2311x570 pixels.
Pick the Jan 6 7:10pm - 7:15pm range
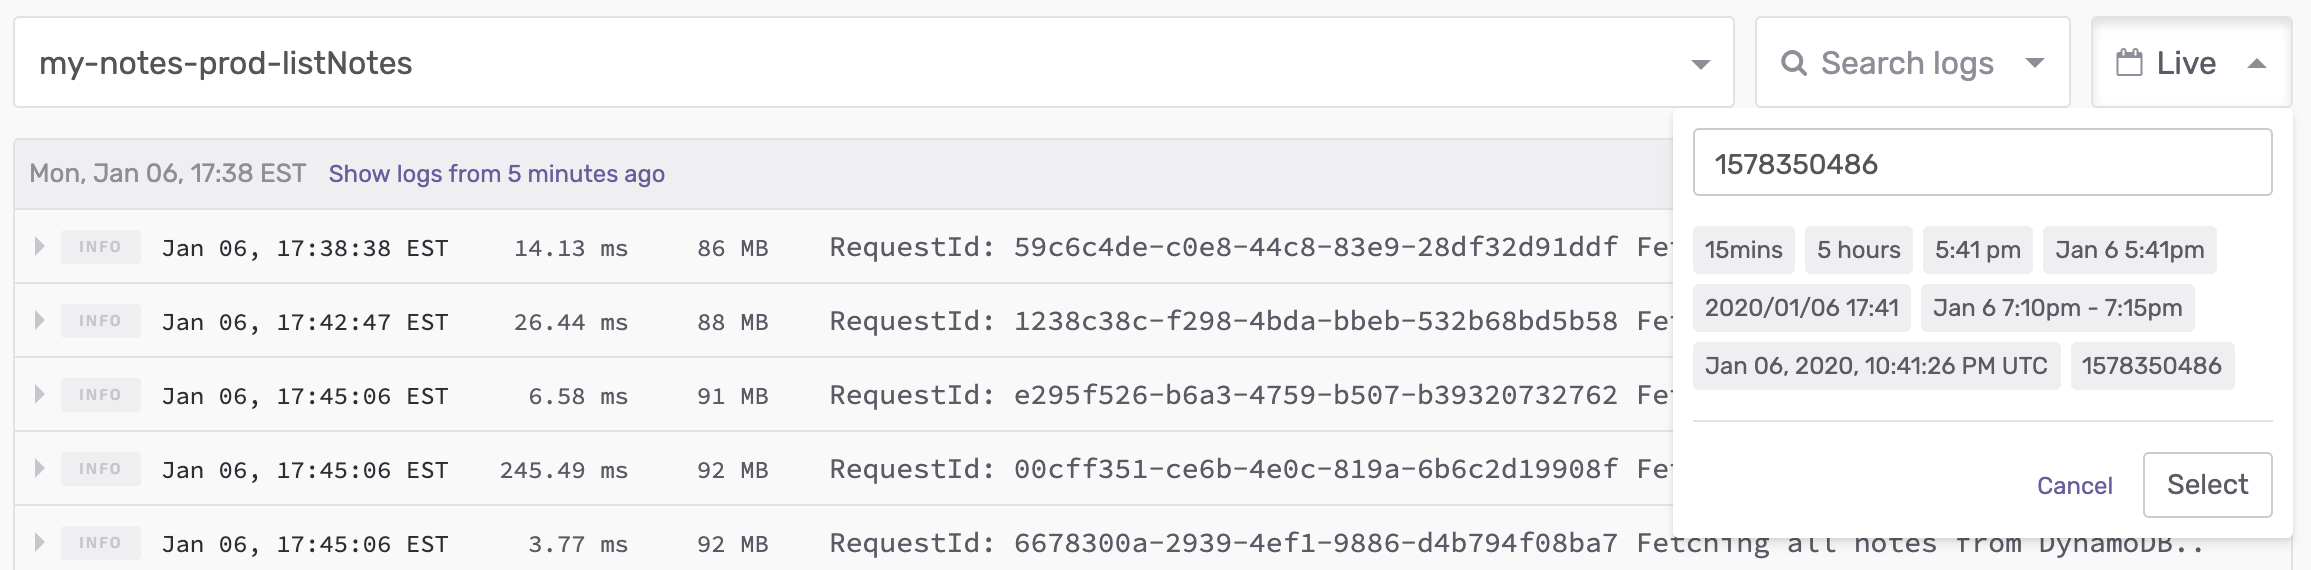point(2057,308)
